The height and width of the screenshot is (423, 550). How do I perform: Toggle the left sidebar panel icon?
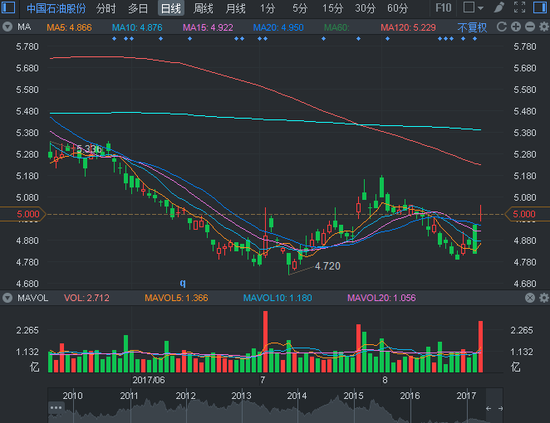8,7
